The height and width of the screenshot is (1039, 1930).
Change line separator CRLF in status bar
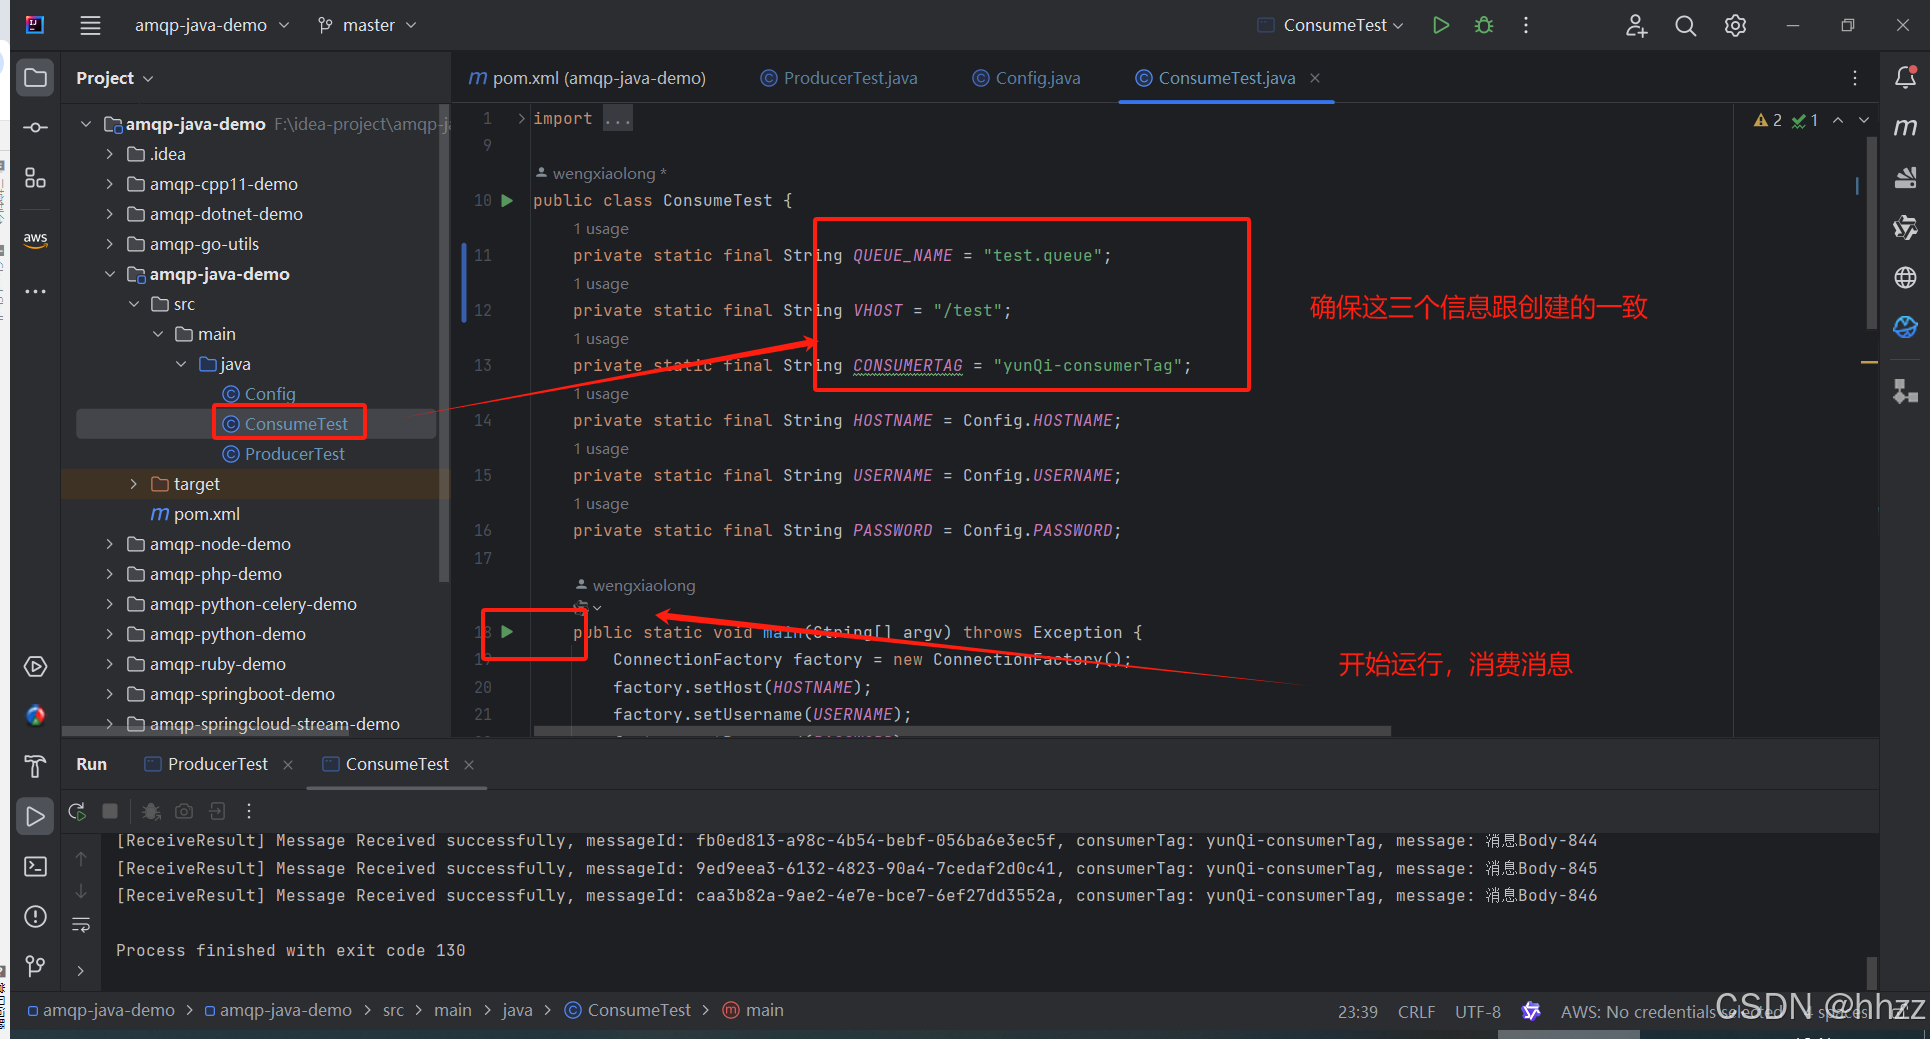click(x=1416, y=1012)
